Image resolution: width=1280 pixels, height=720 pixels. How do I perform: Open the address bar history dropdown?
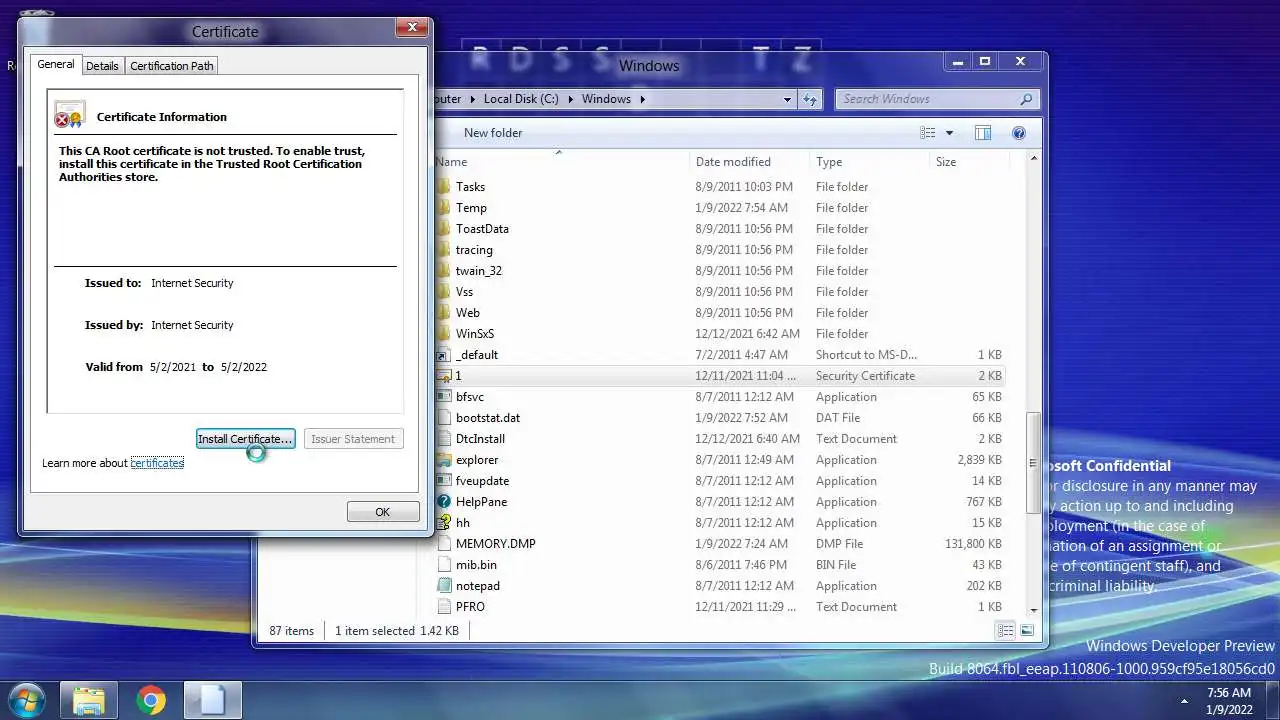(x=788, y=99)
